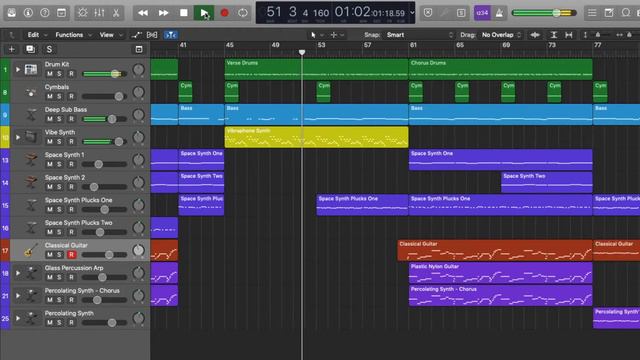Solo the Deep Sub Bass track
640x360 pixels.
click(x=60, y=119)
